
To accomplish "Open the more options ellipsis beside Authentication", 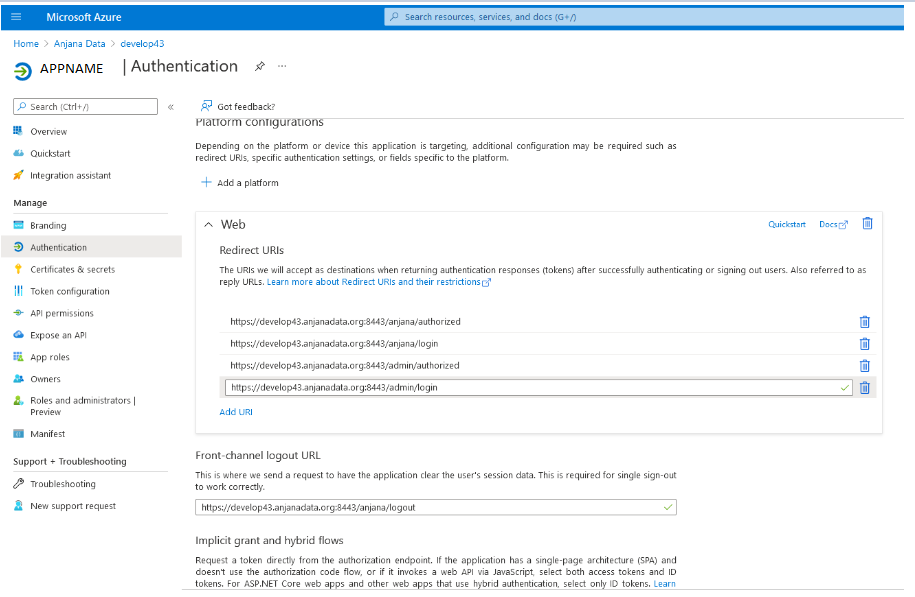I will pos(282,66).
